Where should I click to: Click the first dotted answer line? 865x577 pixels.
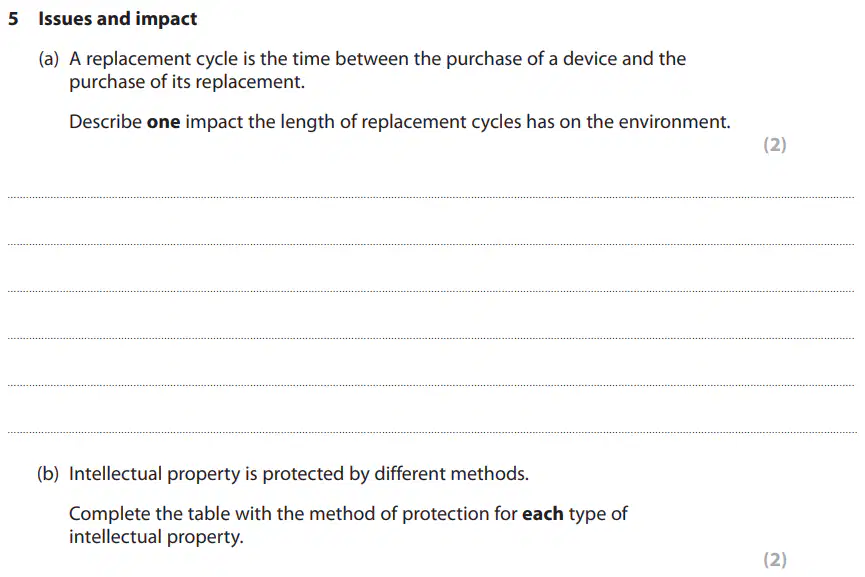(x=431, y=197)
